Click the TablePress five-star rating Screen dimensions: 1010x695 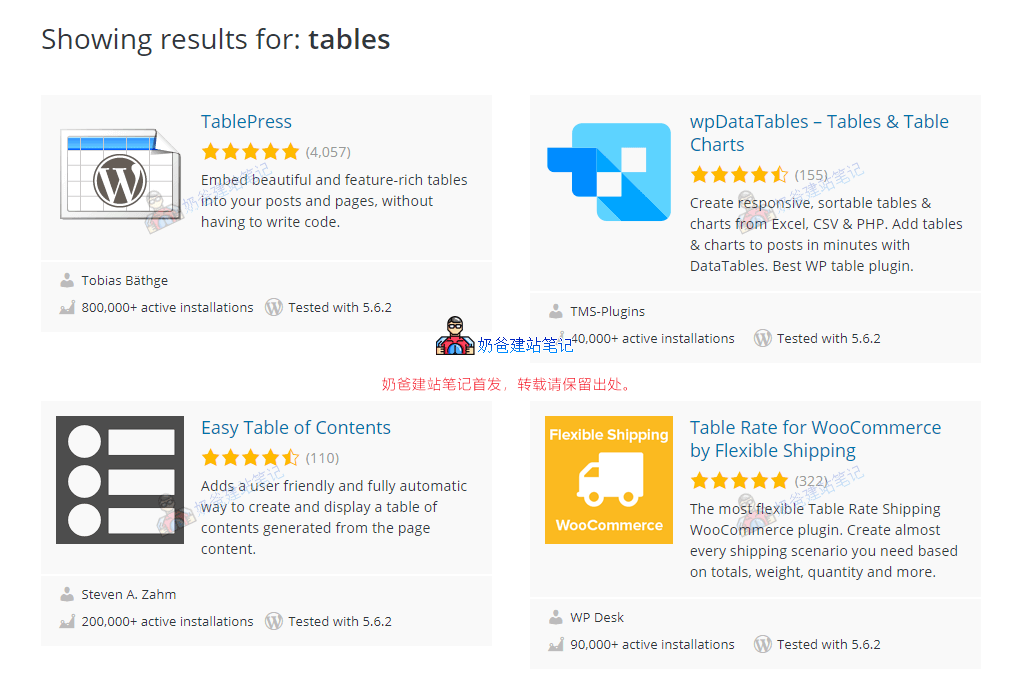250,152
